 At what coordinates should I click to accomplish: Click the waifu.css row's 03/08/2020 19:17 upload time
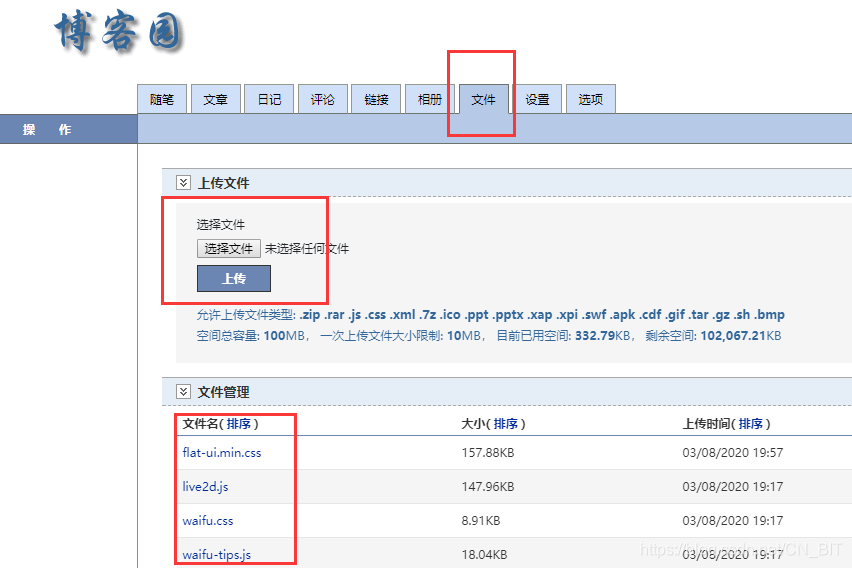click(x=733, y=520)
